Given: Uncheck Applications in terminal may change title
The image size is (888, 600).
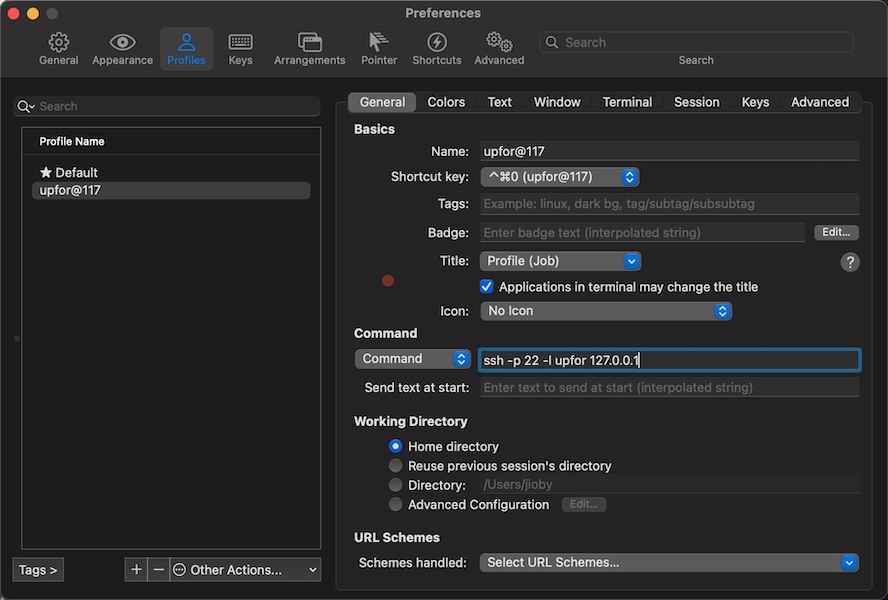Looking at the screenshot, I should click(x=486, y=287).
